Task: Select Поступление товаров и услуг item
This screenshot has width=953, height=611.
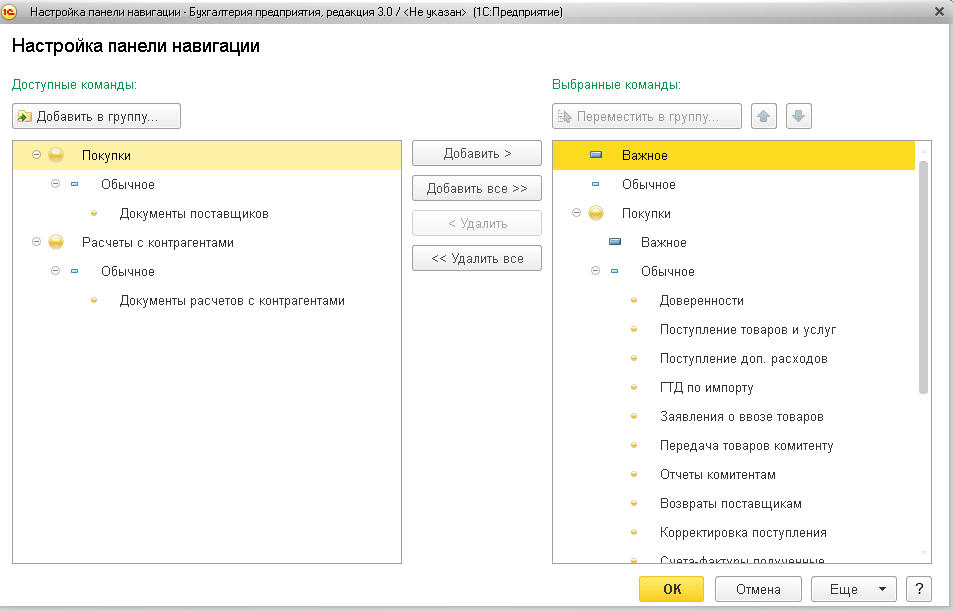Action: [747, 329]
